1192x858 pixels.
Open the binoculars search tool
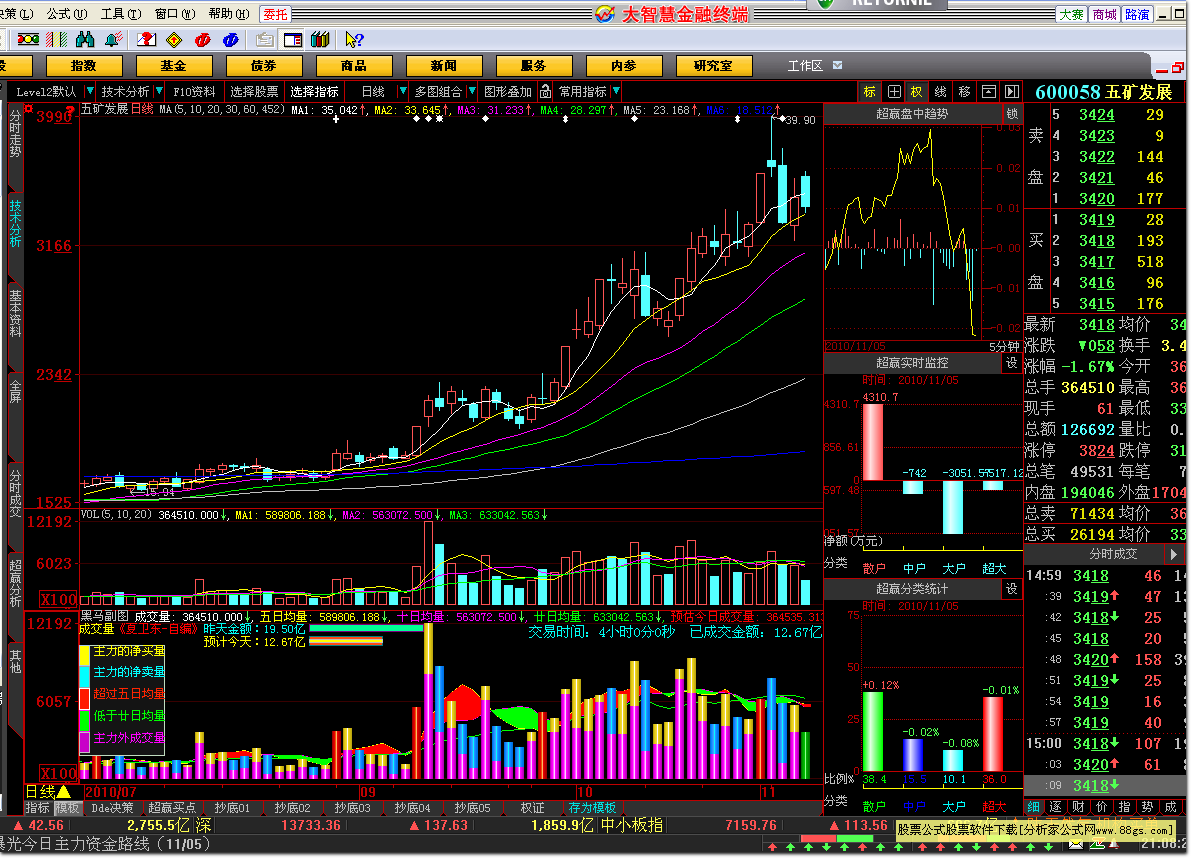pyautogui.click(x=85, y=40)
